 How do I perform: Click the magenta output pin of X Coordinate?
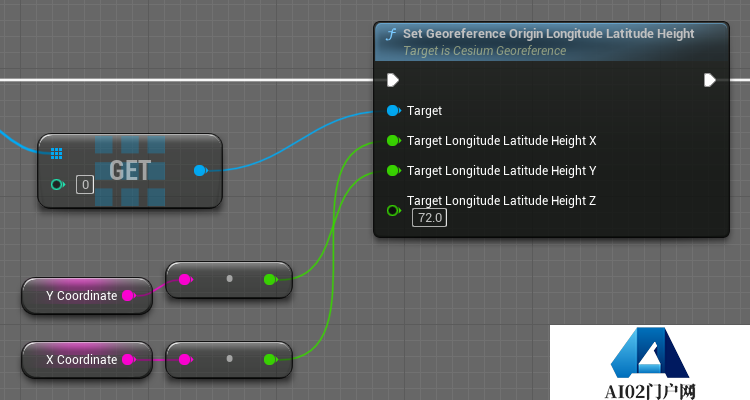tap(128, 359)
